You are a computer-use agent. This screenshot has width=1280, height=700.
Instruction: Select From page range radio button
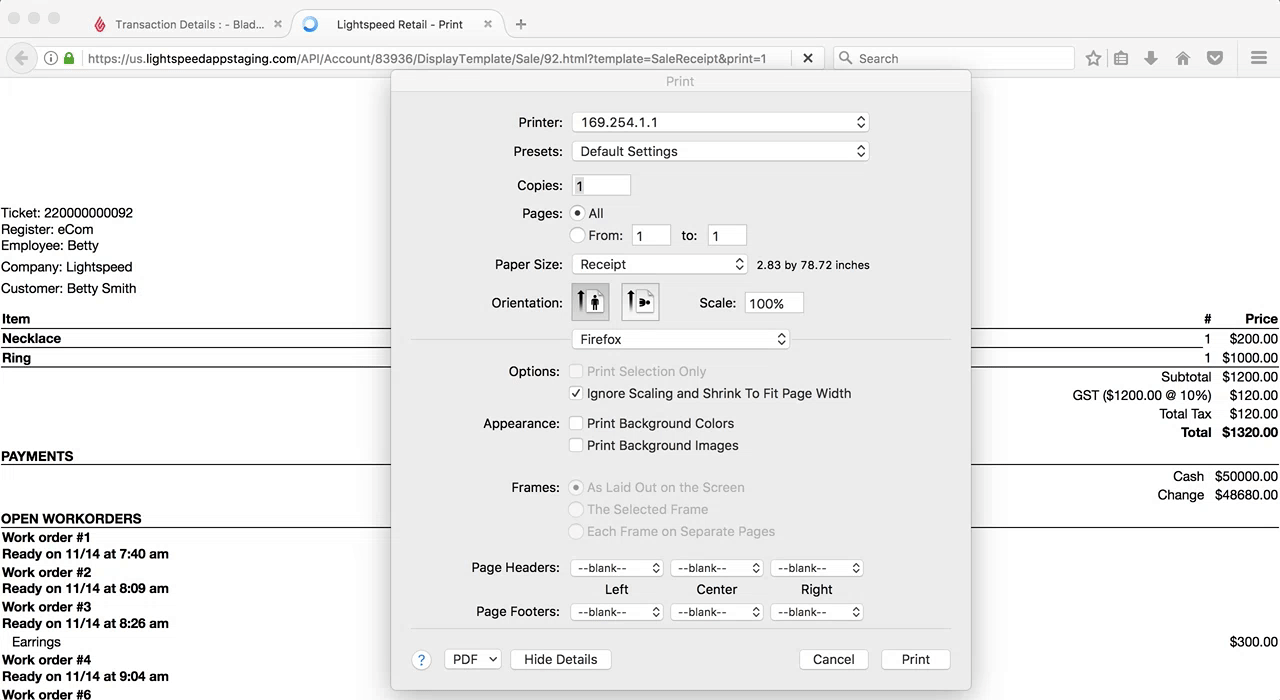[x=578, y=235]
